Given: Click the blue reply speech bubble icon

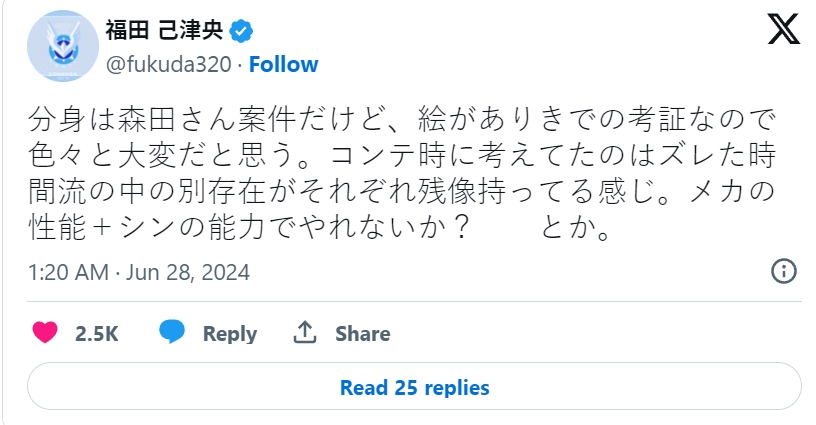Looking at the screenshot, I should click(172, 333).
